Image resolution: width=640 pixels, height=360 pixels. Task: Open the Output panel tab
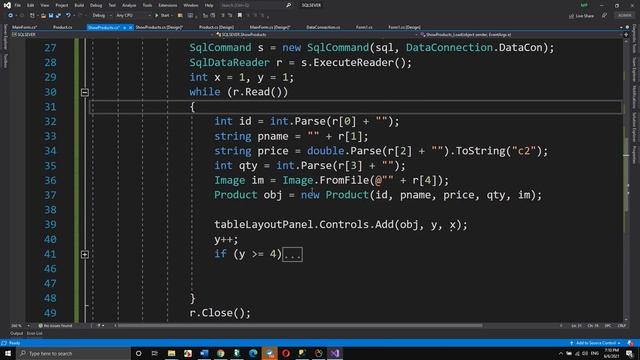pyautogui.click(x=17, y=333)
